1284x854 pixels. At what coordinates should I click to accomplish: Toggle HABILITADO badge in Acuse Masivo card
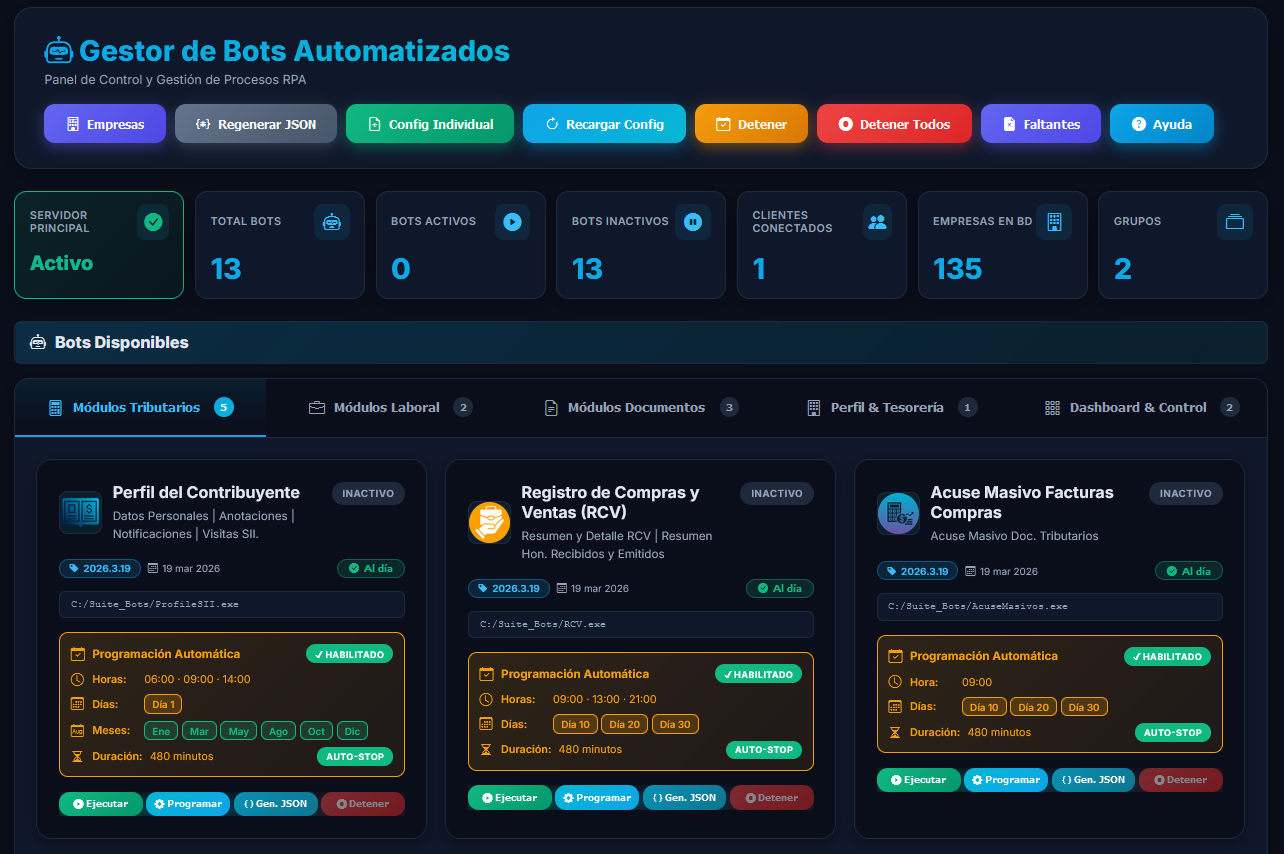pyautogui.click(x=1167, y=657)
